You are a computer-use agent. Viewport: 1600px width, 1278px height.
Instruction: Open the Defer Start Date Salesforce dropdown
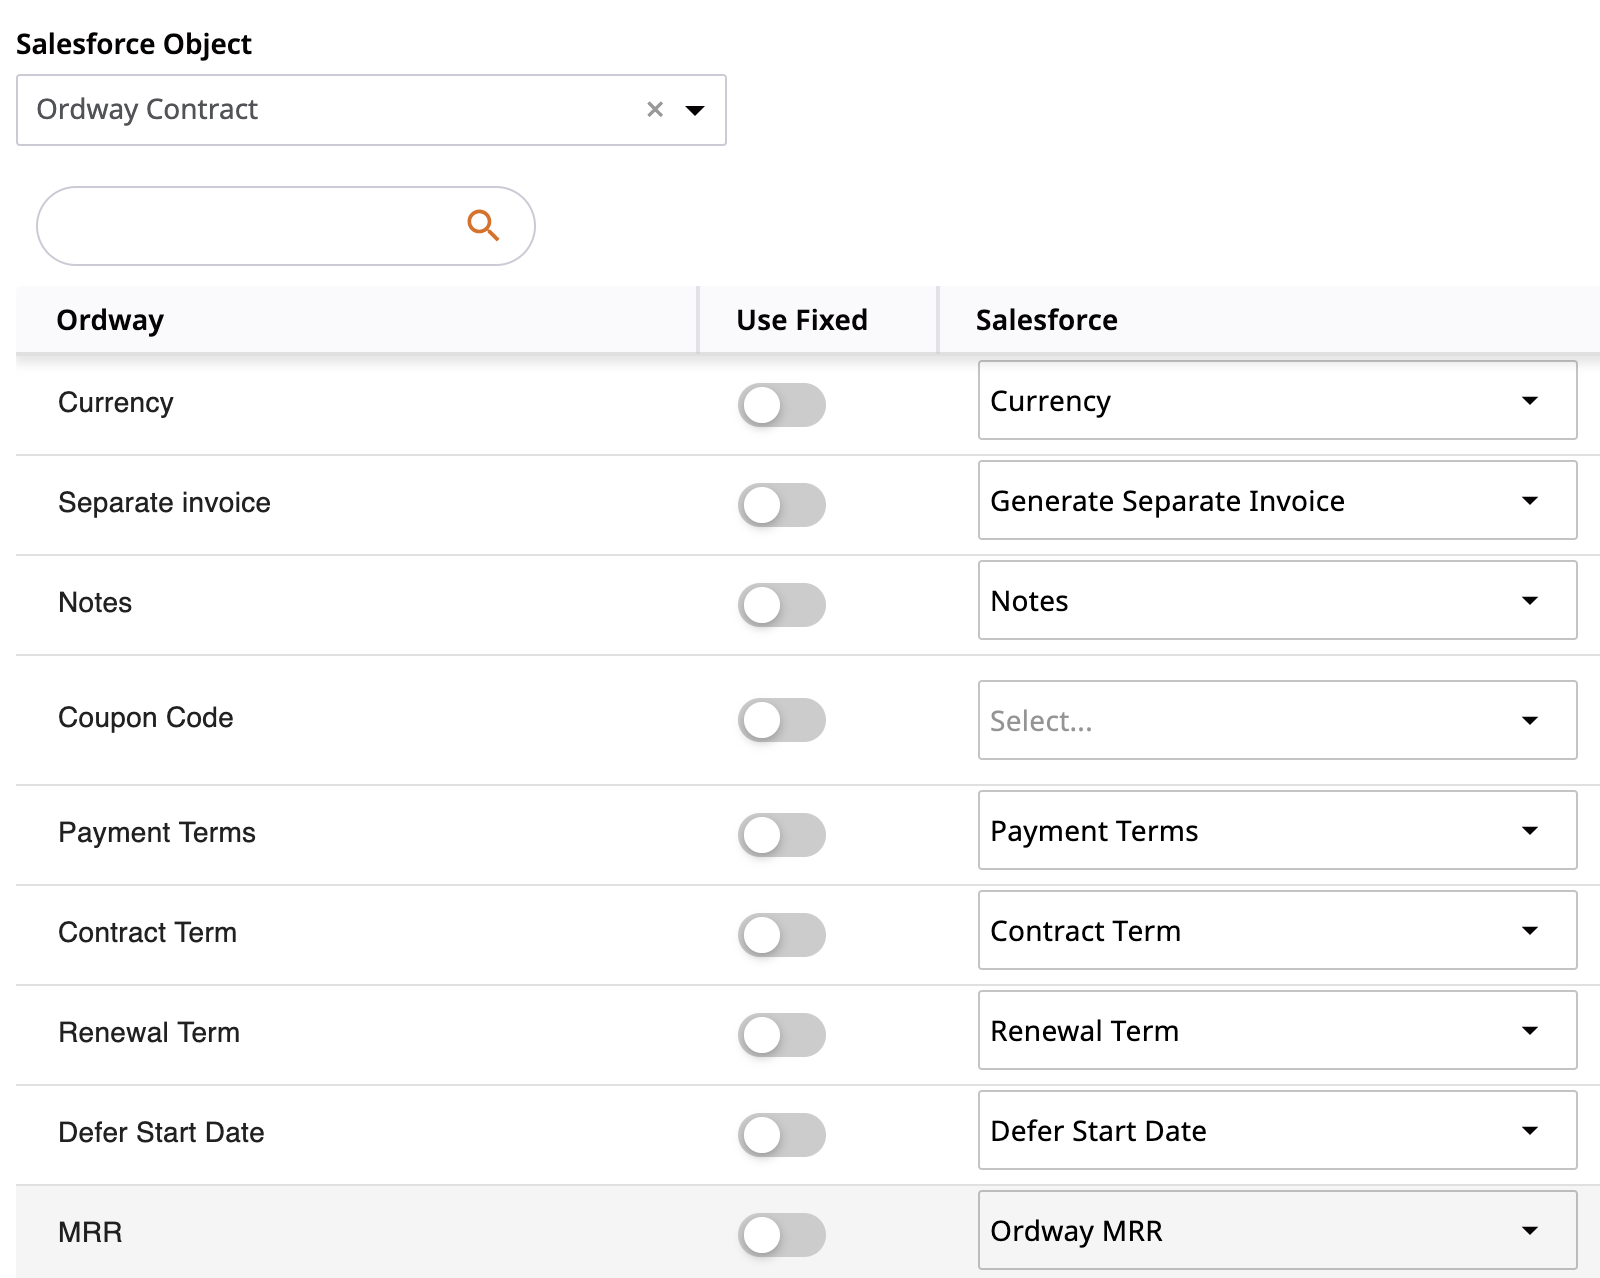[x=1277, y=1130]
